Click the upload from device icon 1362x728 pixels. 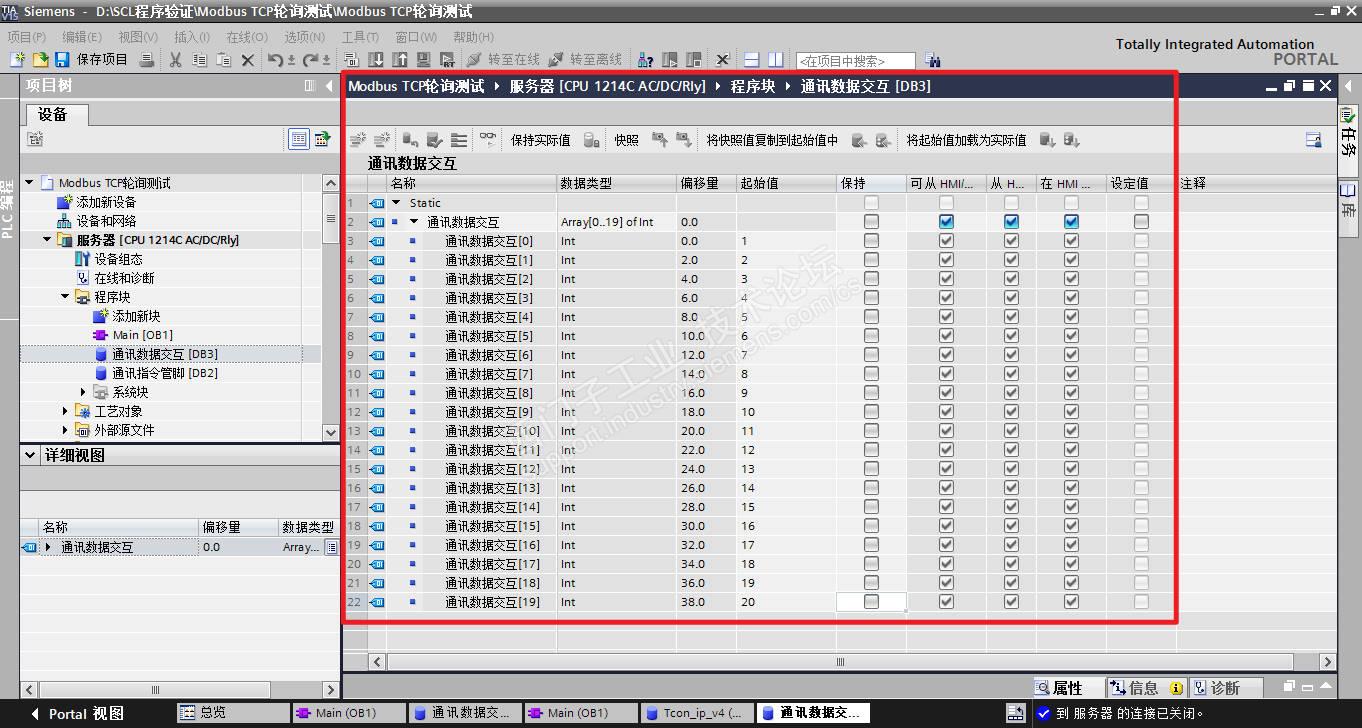(400, 60)
